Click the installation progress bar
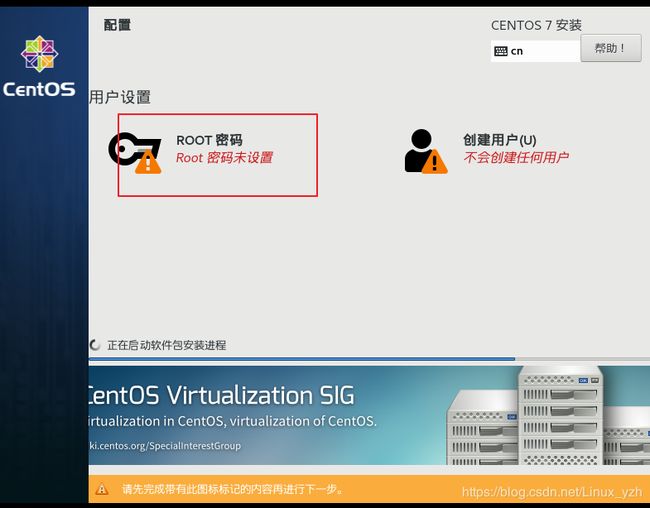Viewport: 650px width, 508px height. click(x=369, y=359)
